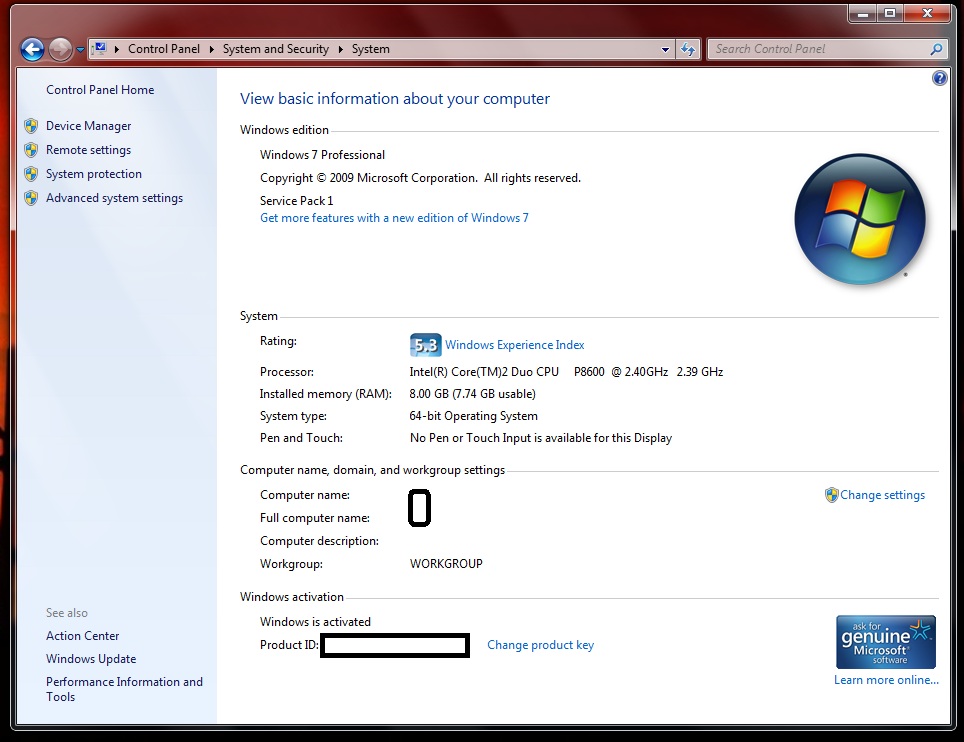Click the magnifier search icon
Screen dimensions: 964x742
pyautogui.click(x=936, y=49)
